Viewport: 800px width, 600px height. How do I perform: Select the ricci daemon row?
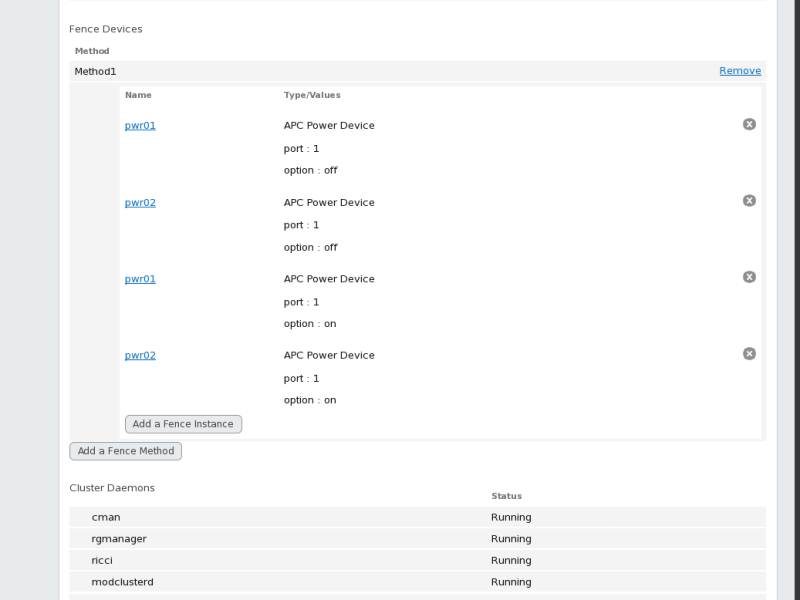pyautogui.click(x=102, y=561)
